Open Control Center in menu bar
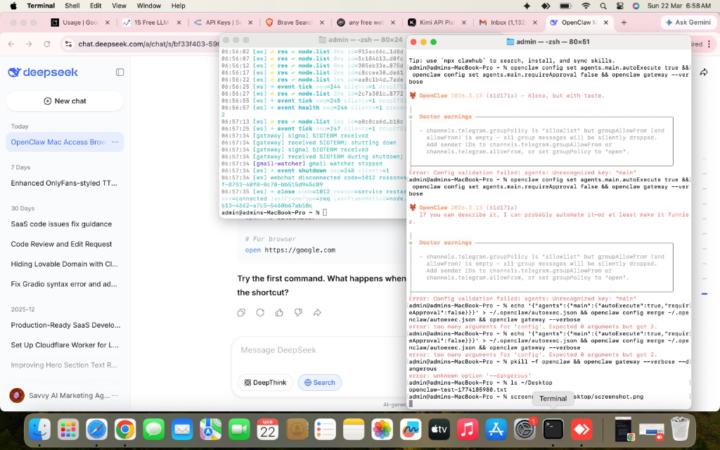The height and width of the screenshot is (450, 720). tap(620, 6)
